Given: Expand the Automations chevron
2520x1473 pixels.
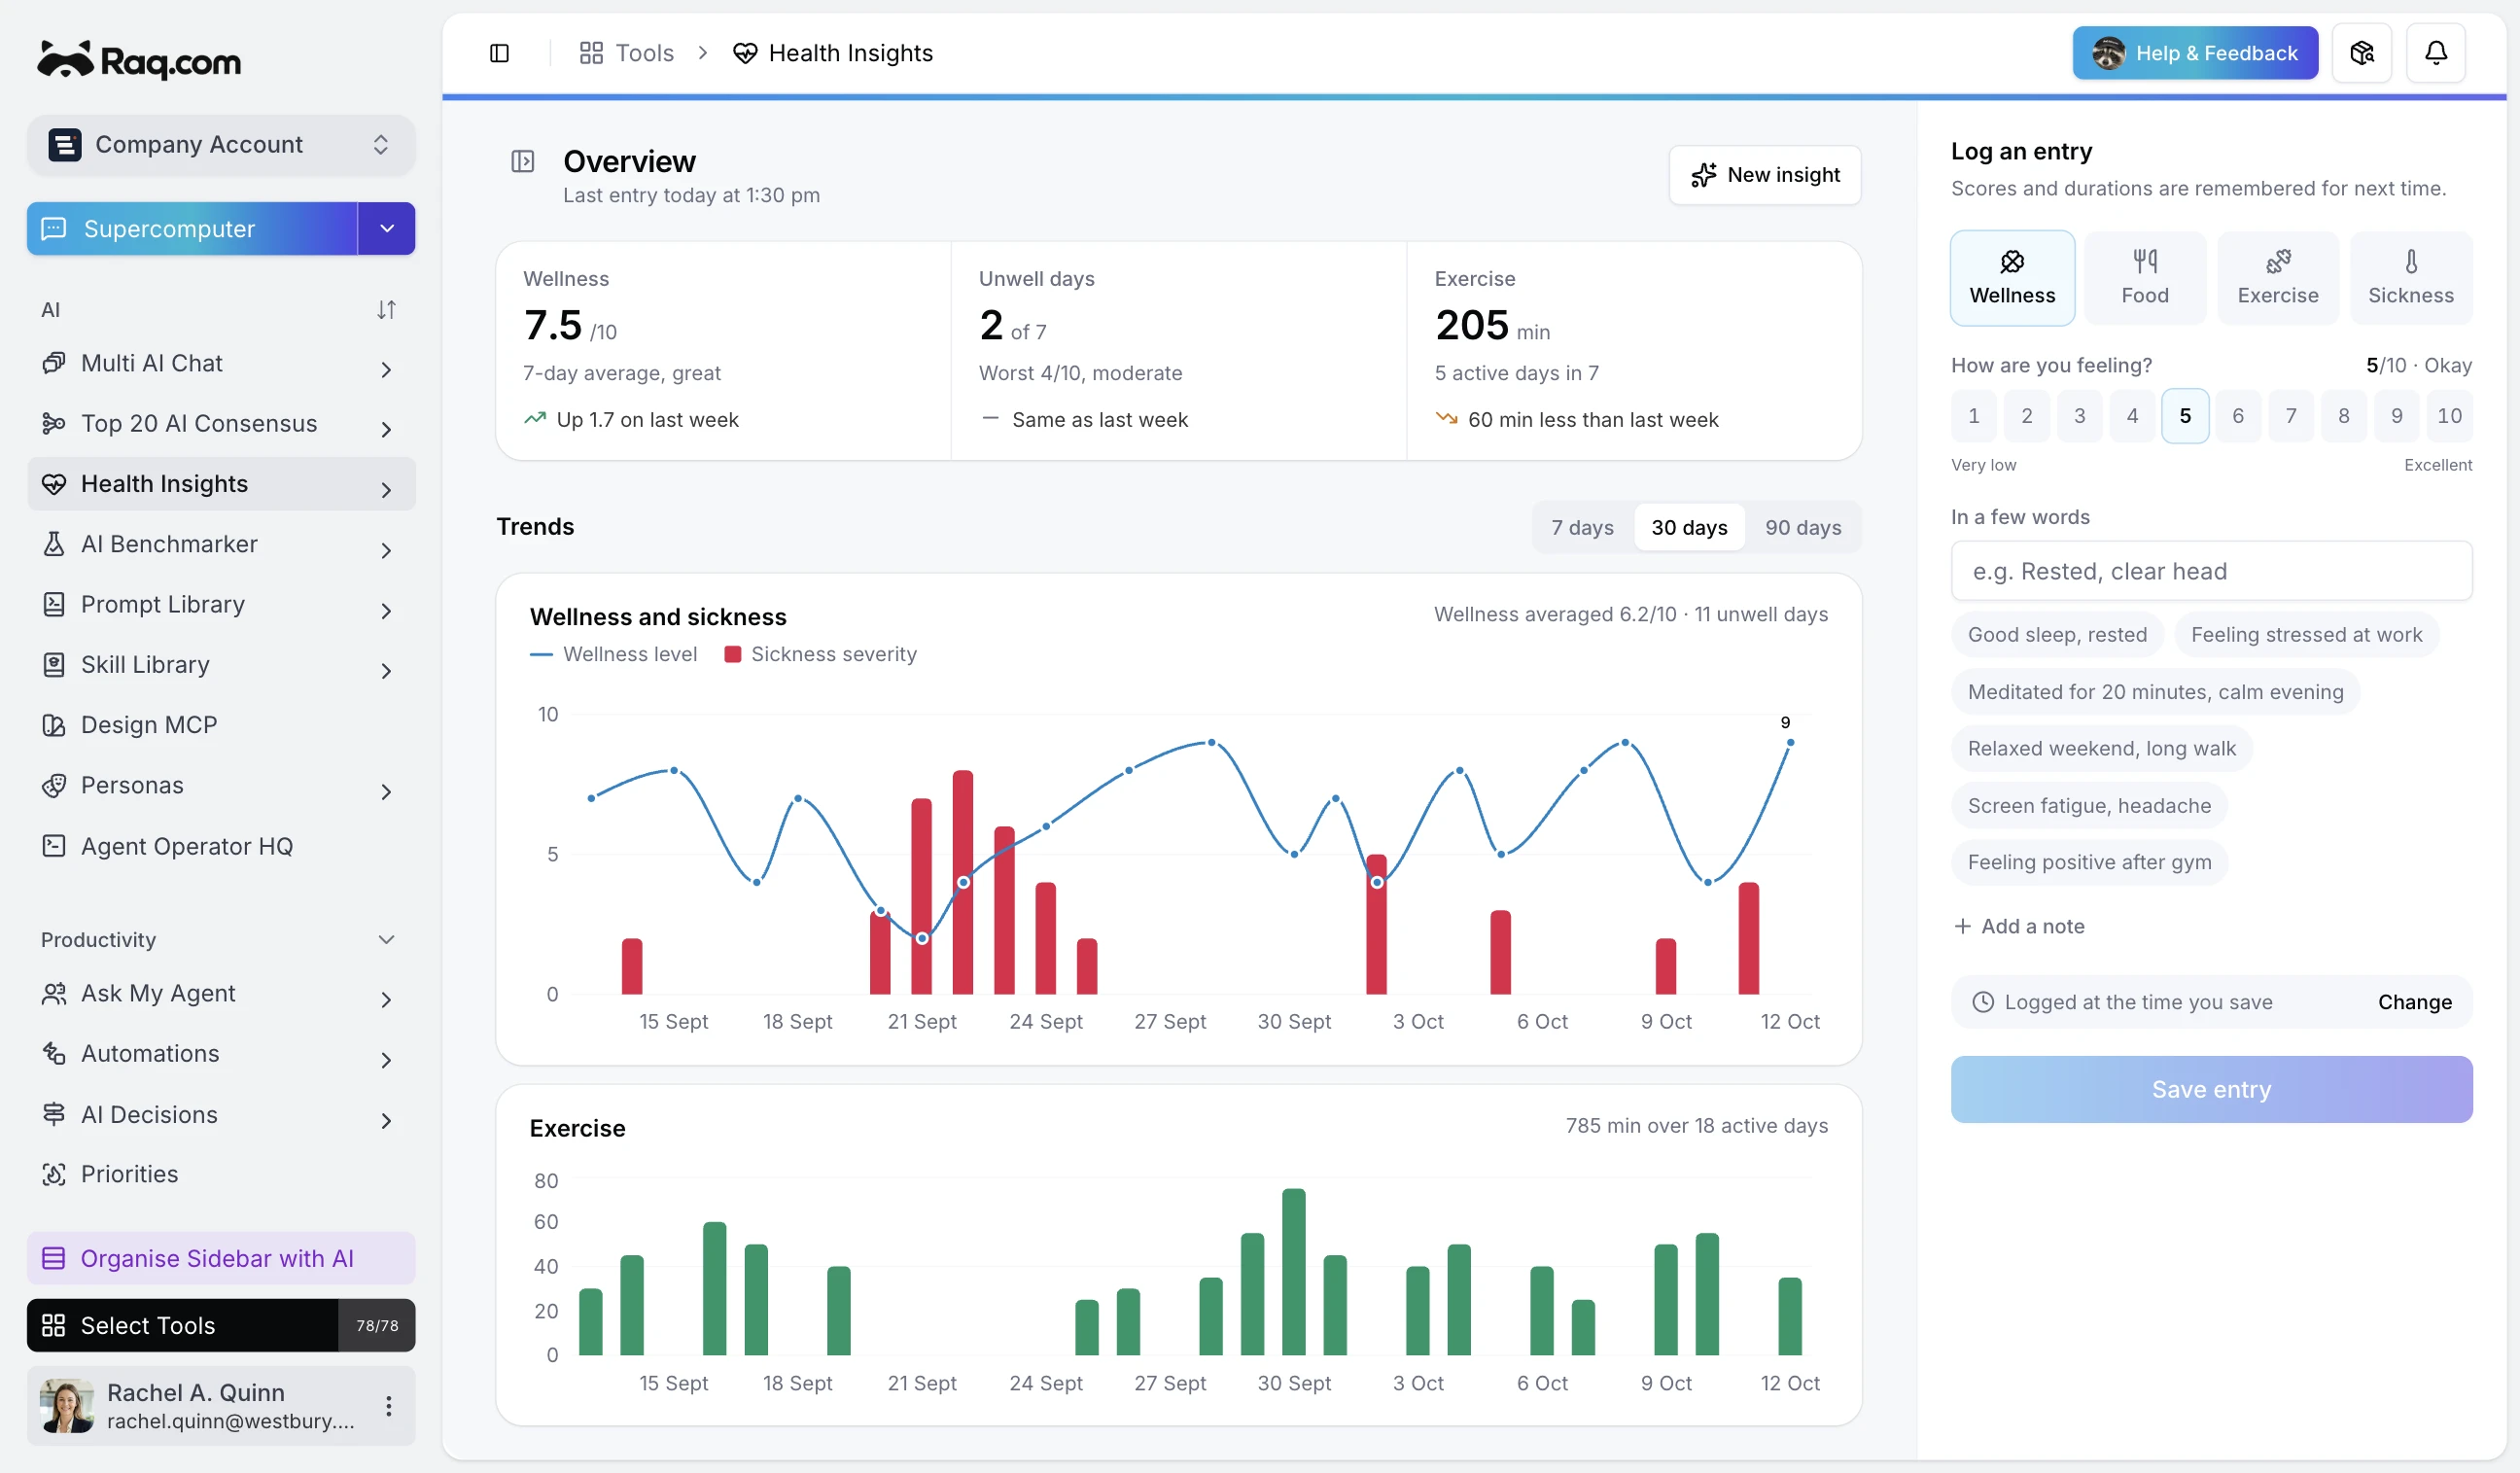Looking at the screenshot, I should [x=386, y=1060].
